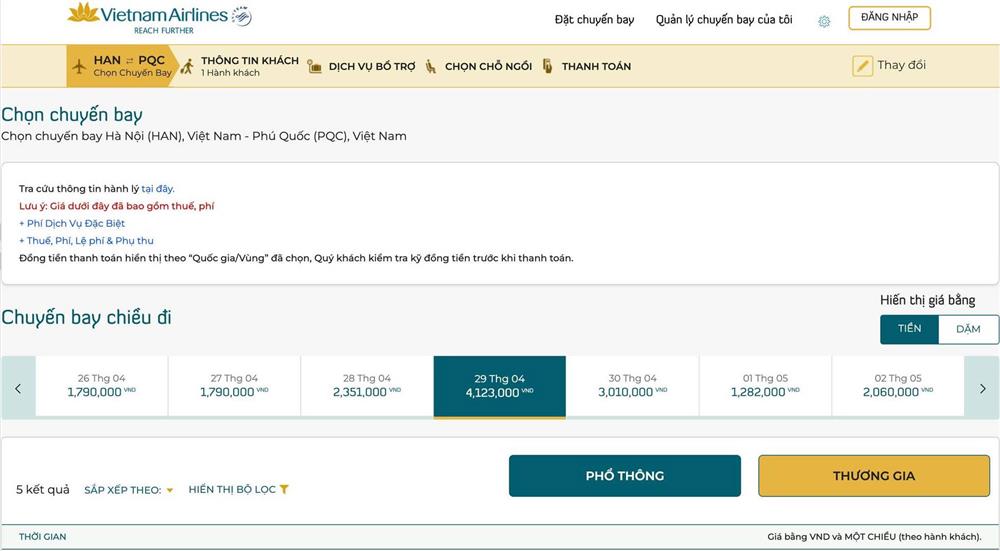This screenshot has width=1000, height=551.
Task: Switch price display to DẶM
Action: (968, 329)
